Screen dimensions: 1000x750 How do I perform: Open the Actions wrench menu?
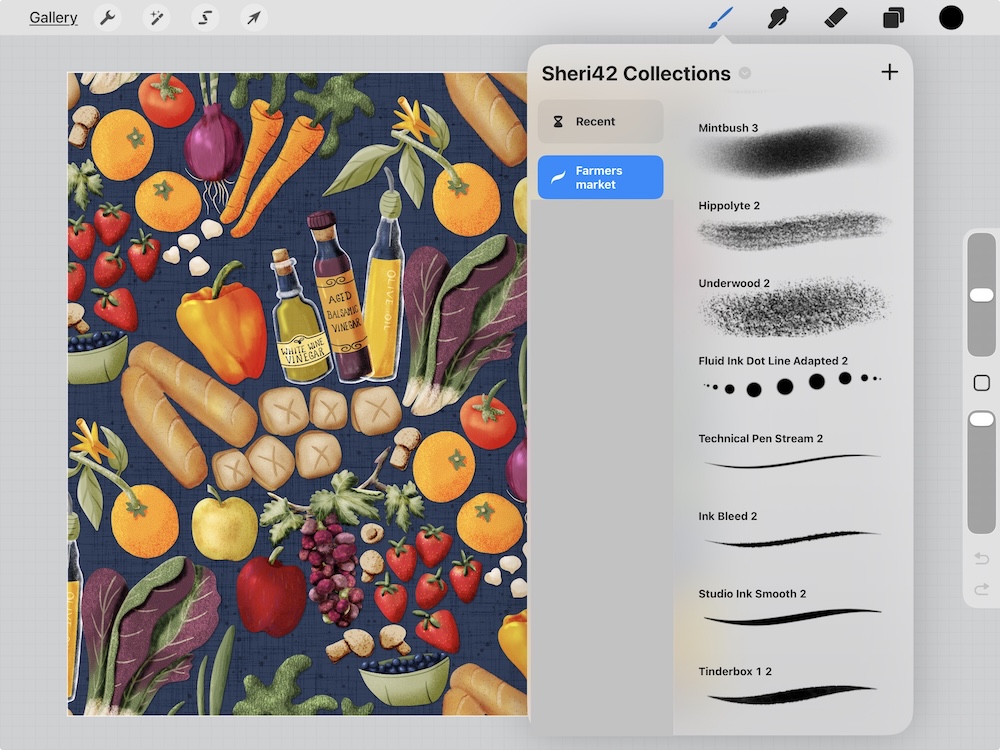[107, 18]
